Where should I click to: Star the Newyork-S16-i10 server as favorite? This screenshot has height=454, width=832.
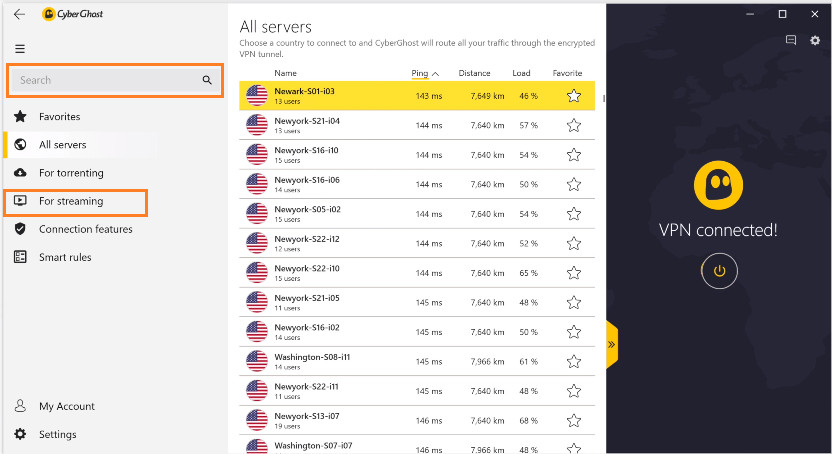coord(574,155)
